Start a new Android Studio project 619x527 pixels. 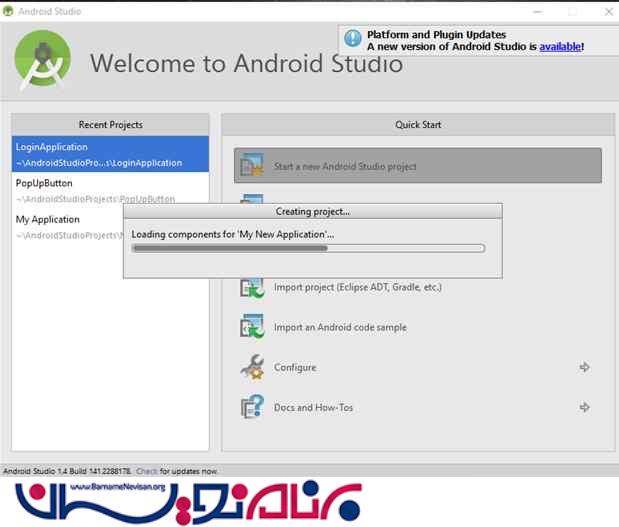click(418, 165)
